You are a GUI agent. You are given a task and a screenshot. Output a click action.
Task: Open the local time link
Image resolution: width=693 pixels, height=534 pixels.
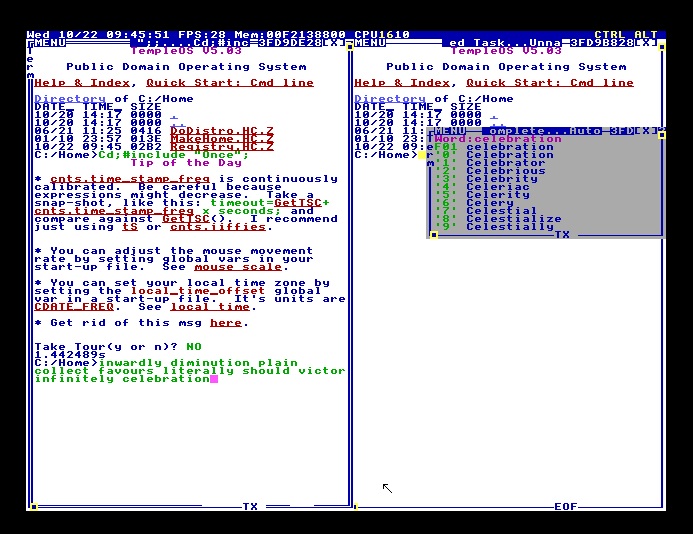(210, 307)
